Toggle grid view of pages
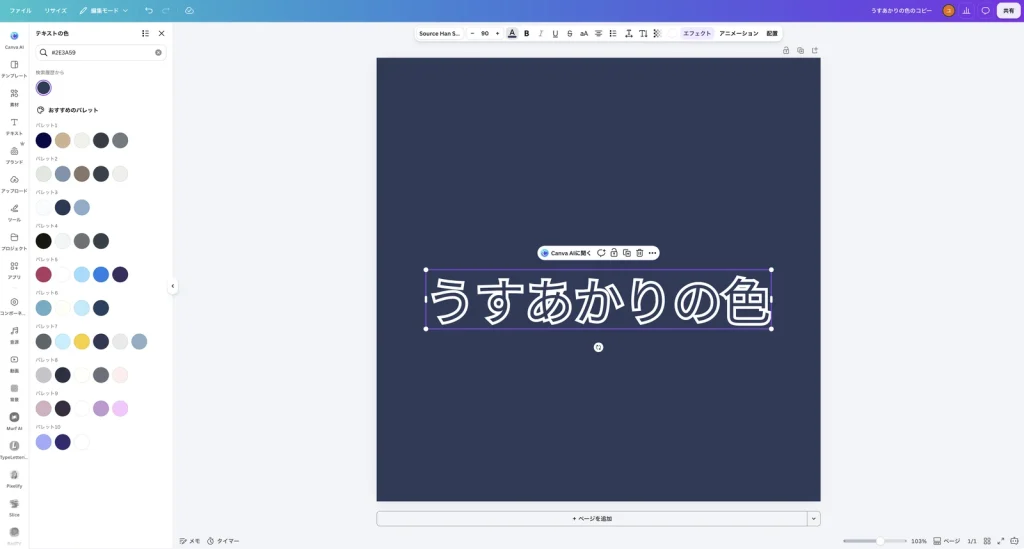Viewport: 1024px width, 549px height. 987,541
